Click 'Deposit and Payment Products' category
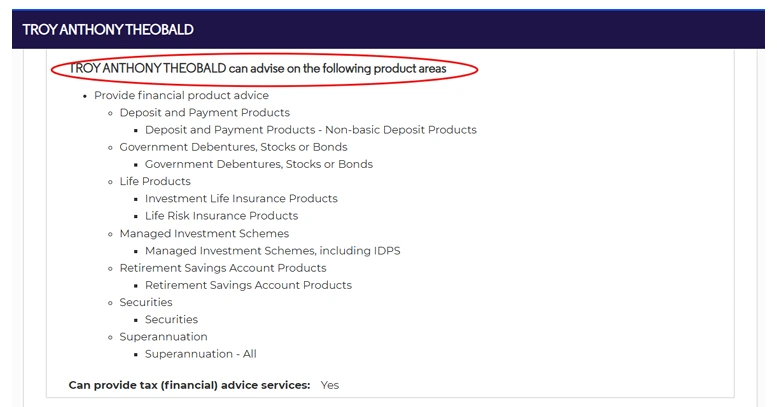 point(205,113)
